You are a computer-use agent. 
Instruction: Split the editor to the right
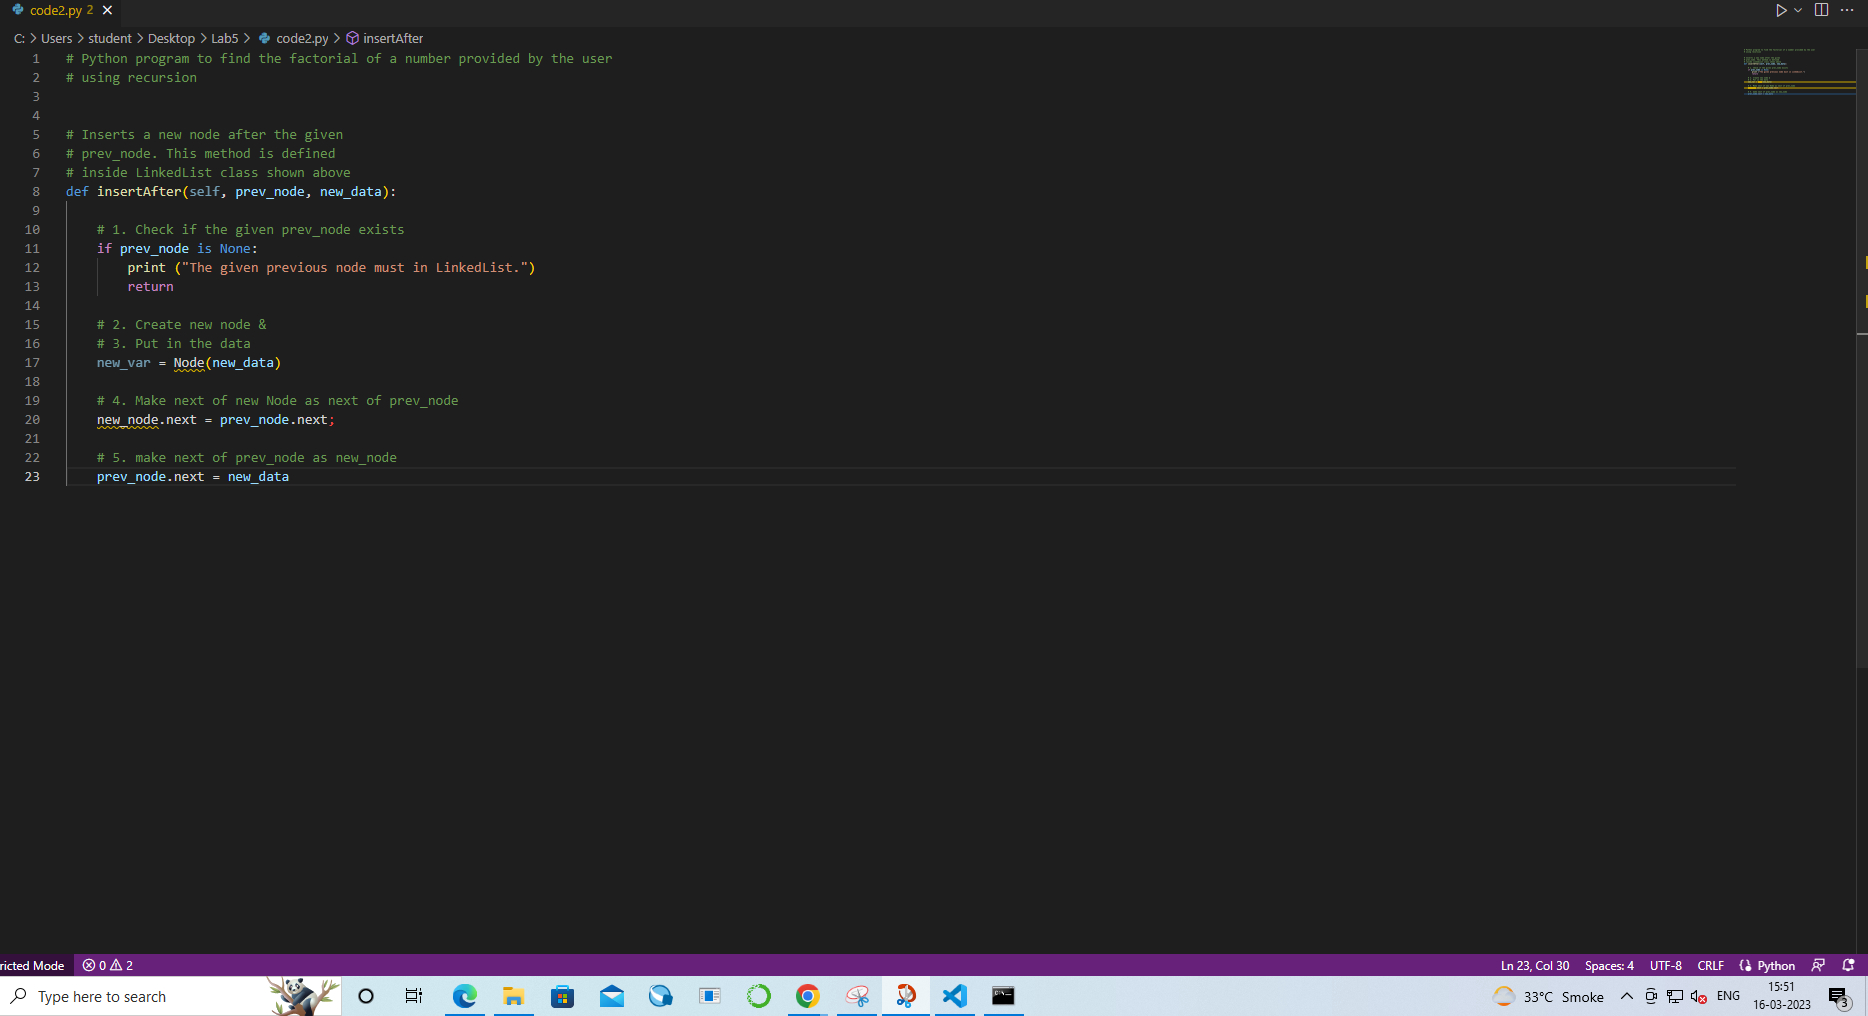[1822, 10]
